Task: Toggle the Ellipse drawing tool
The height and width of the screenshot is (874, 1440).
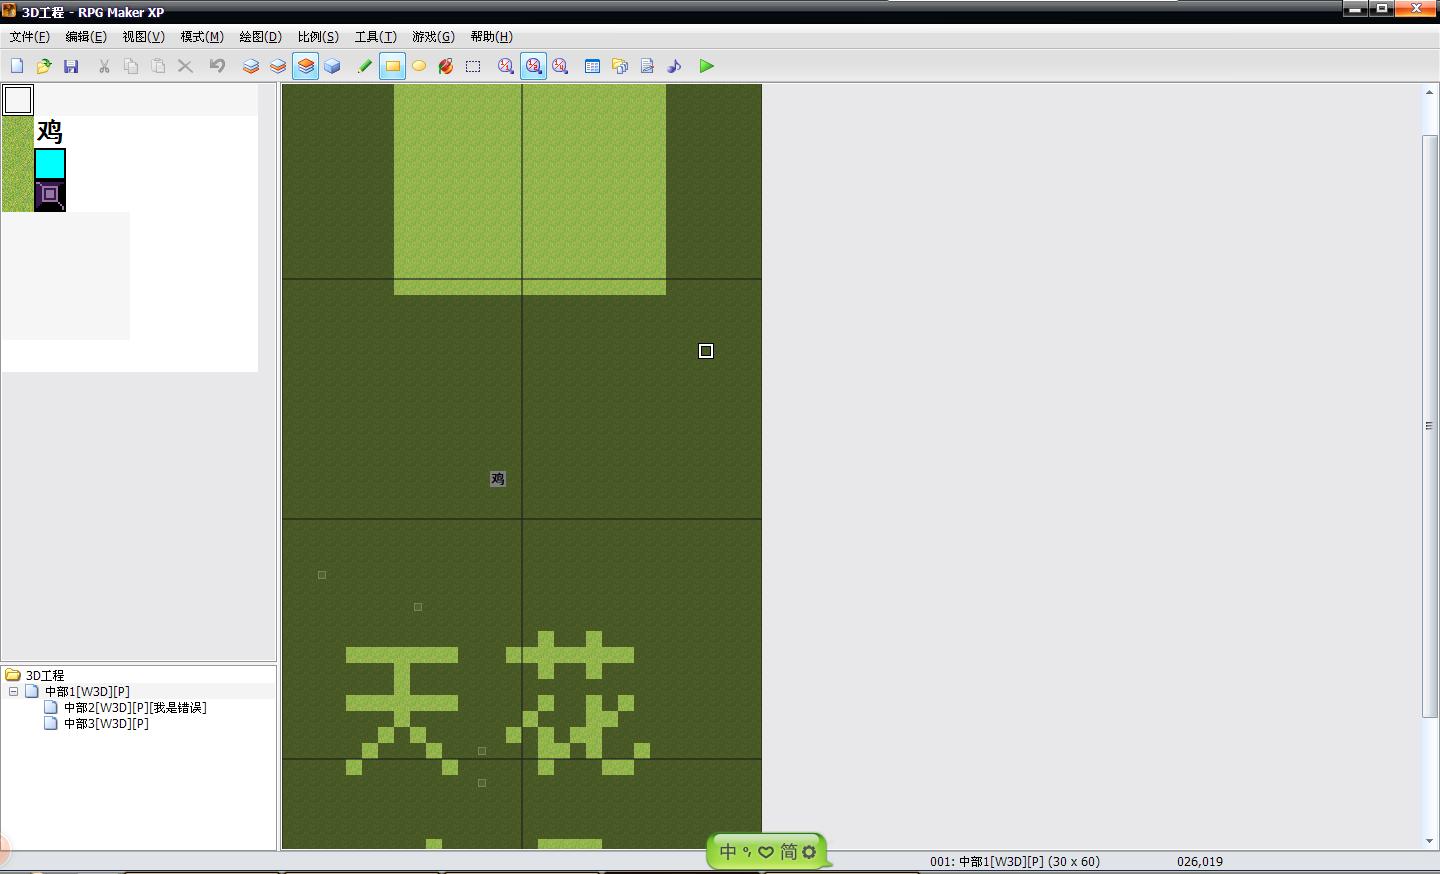Action: pos(419,66)
